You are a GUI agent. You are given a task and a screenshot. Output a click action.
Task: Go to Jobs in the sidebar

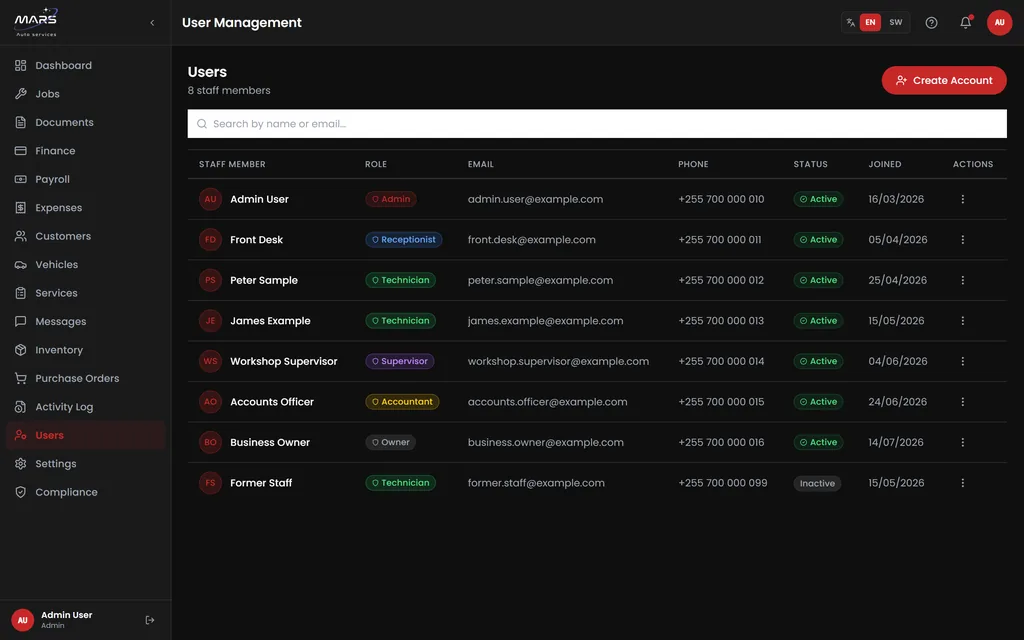(x=86, y=94)
